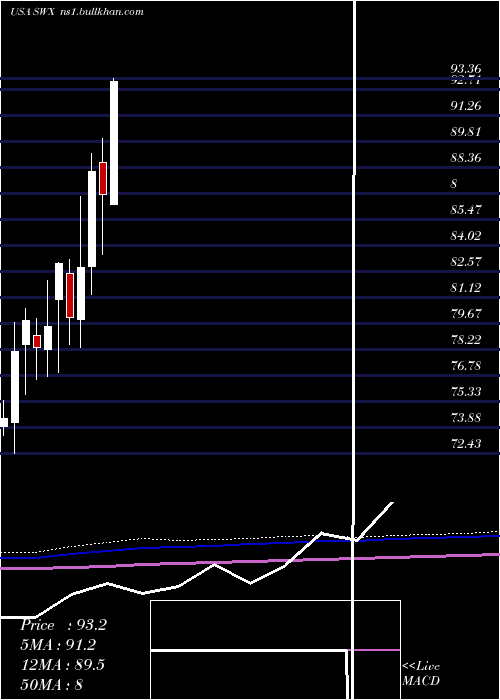Click the 12MA : 89.5 readout
Screen dimensions: 500x700
(x=62, y=665)
